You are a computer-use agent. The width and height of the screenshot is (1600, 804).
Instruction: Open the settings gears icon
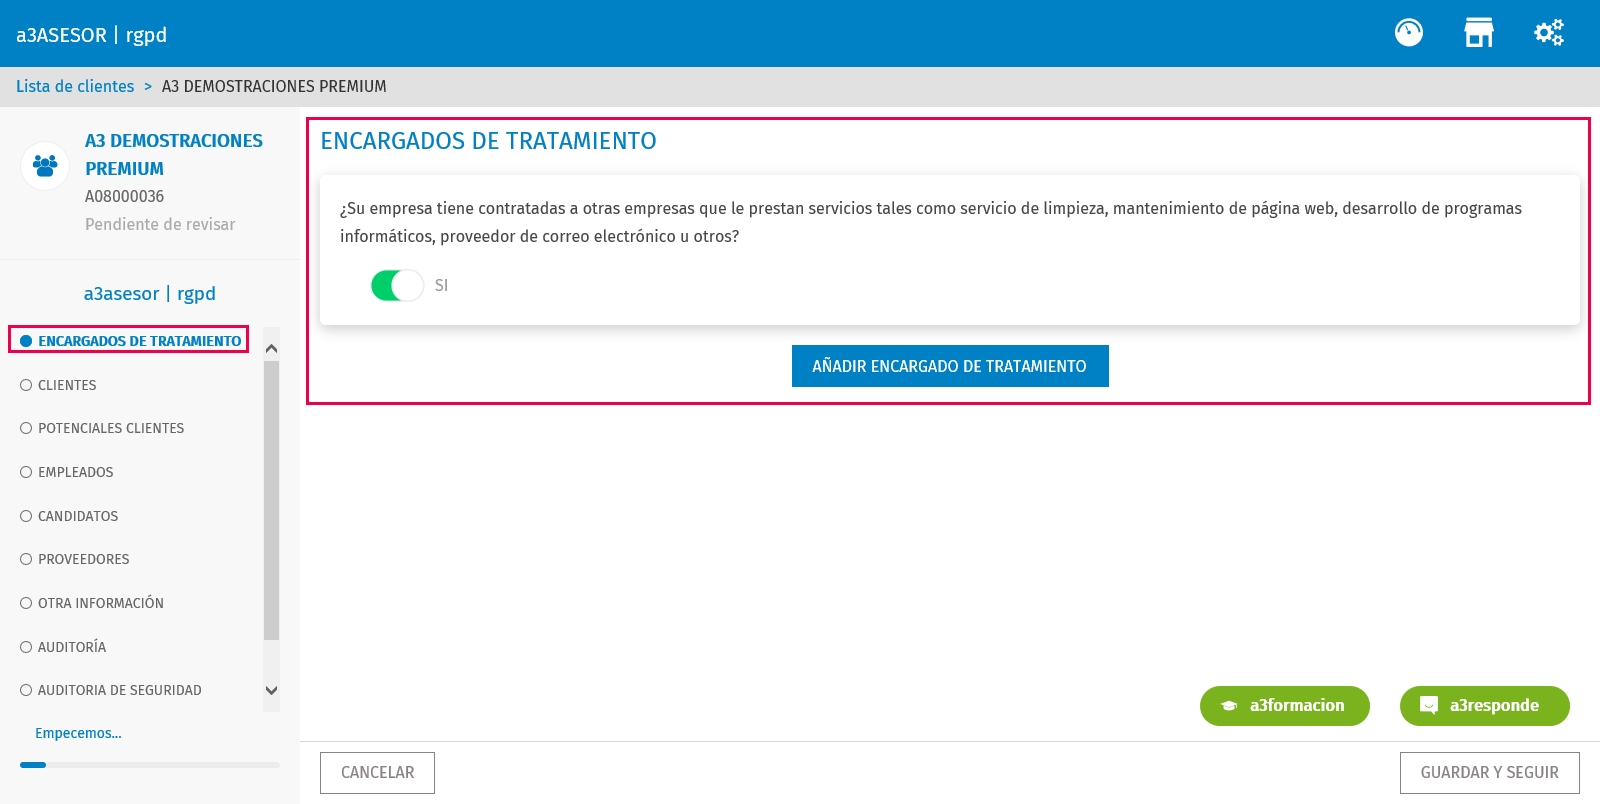click(x=1549, y=33)
